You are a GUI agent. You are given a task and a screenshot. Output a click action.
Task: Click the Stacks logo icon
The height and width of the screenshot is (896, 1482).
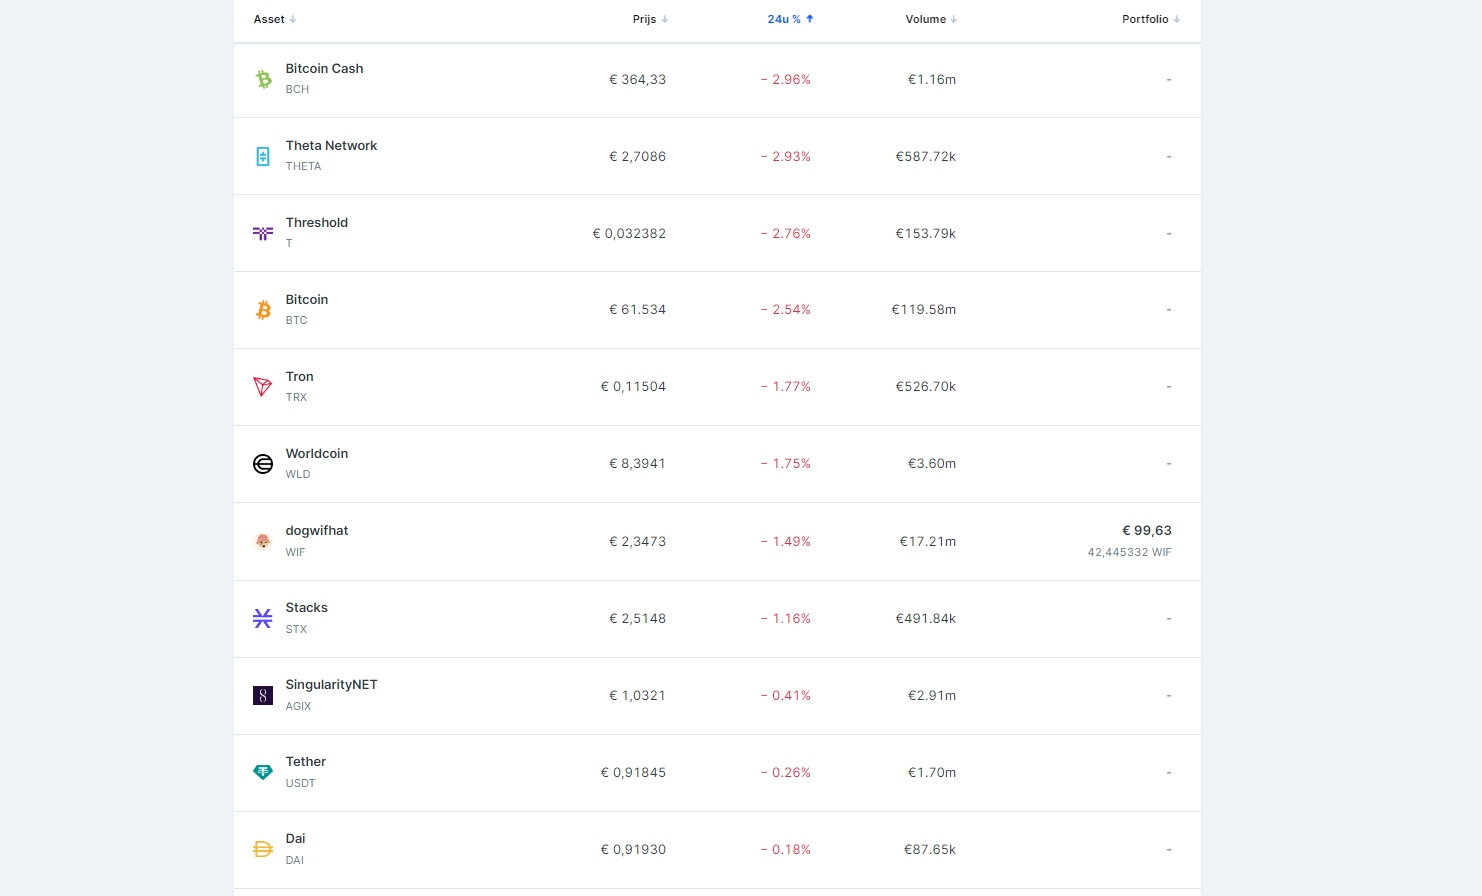pos(263,618)
